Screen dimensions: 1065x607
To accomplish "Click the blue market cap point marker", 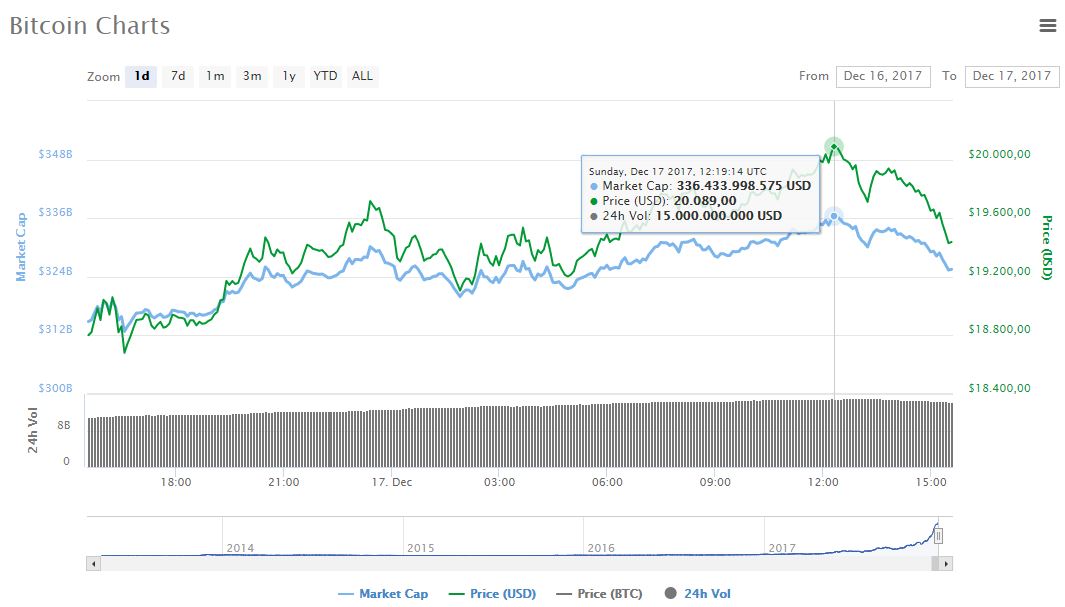I will (x=834, y=216).
